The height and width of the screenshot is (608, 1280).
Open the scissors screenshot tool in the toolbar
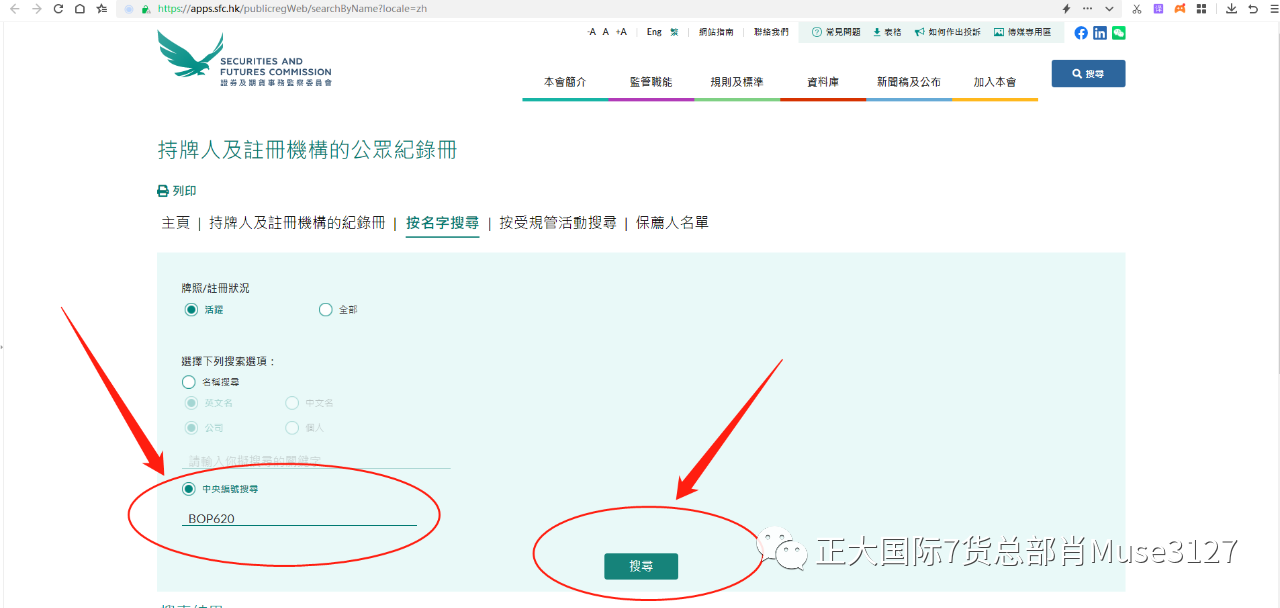coord(1136,9)
